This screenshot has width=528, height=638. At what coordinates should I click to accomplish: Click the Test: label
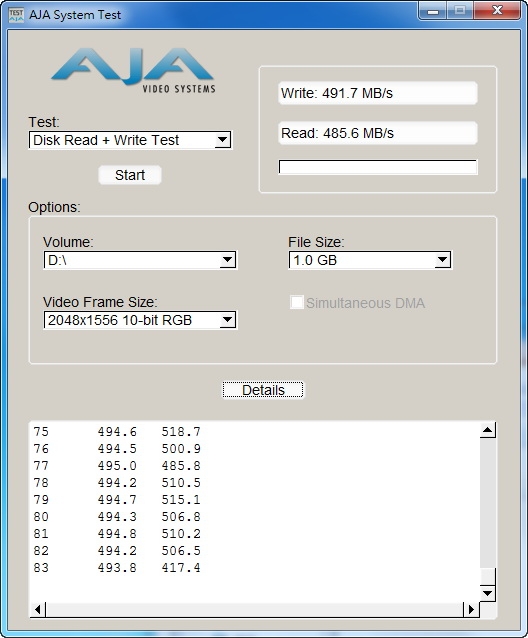coord(44,122)
